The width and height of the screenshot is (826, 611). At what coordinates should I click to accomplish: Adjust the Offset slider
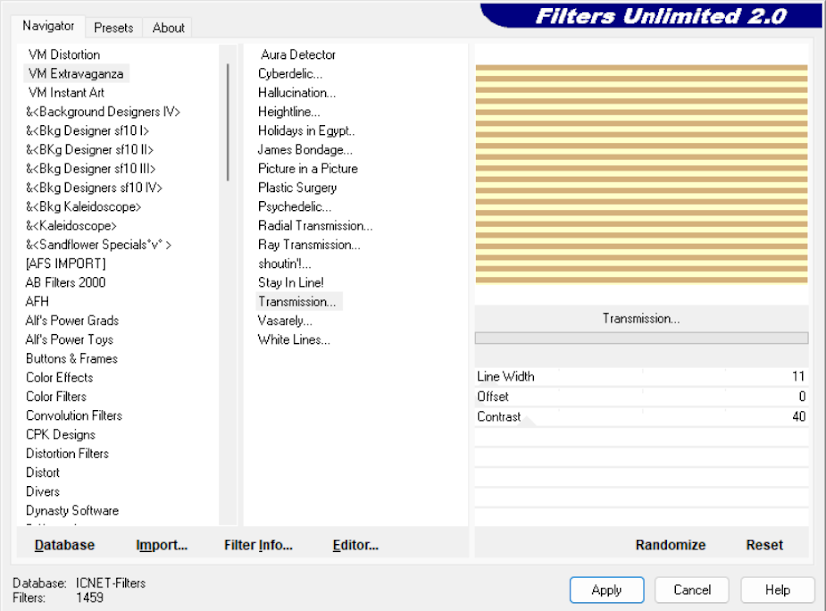coord(641,397)
